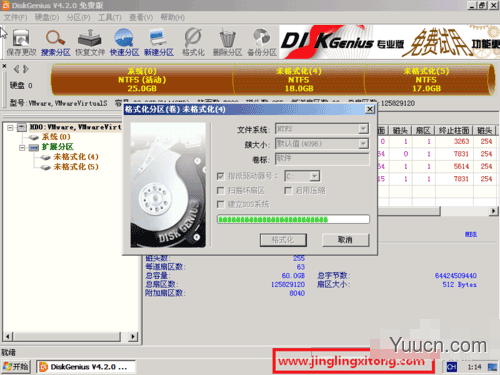Select the 未格式化(4) 18.0GB partition bar
The height and width of the screenshot is (375, 500).
(x=299, y=80)
